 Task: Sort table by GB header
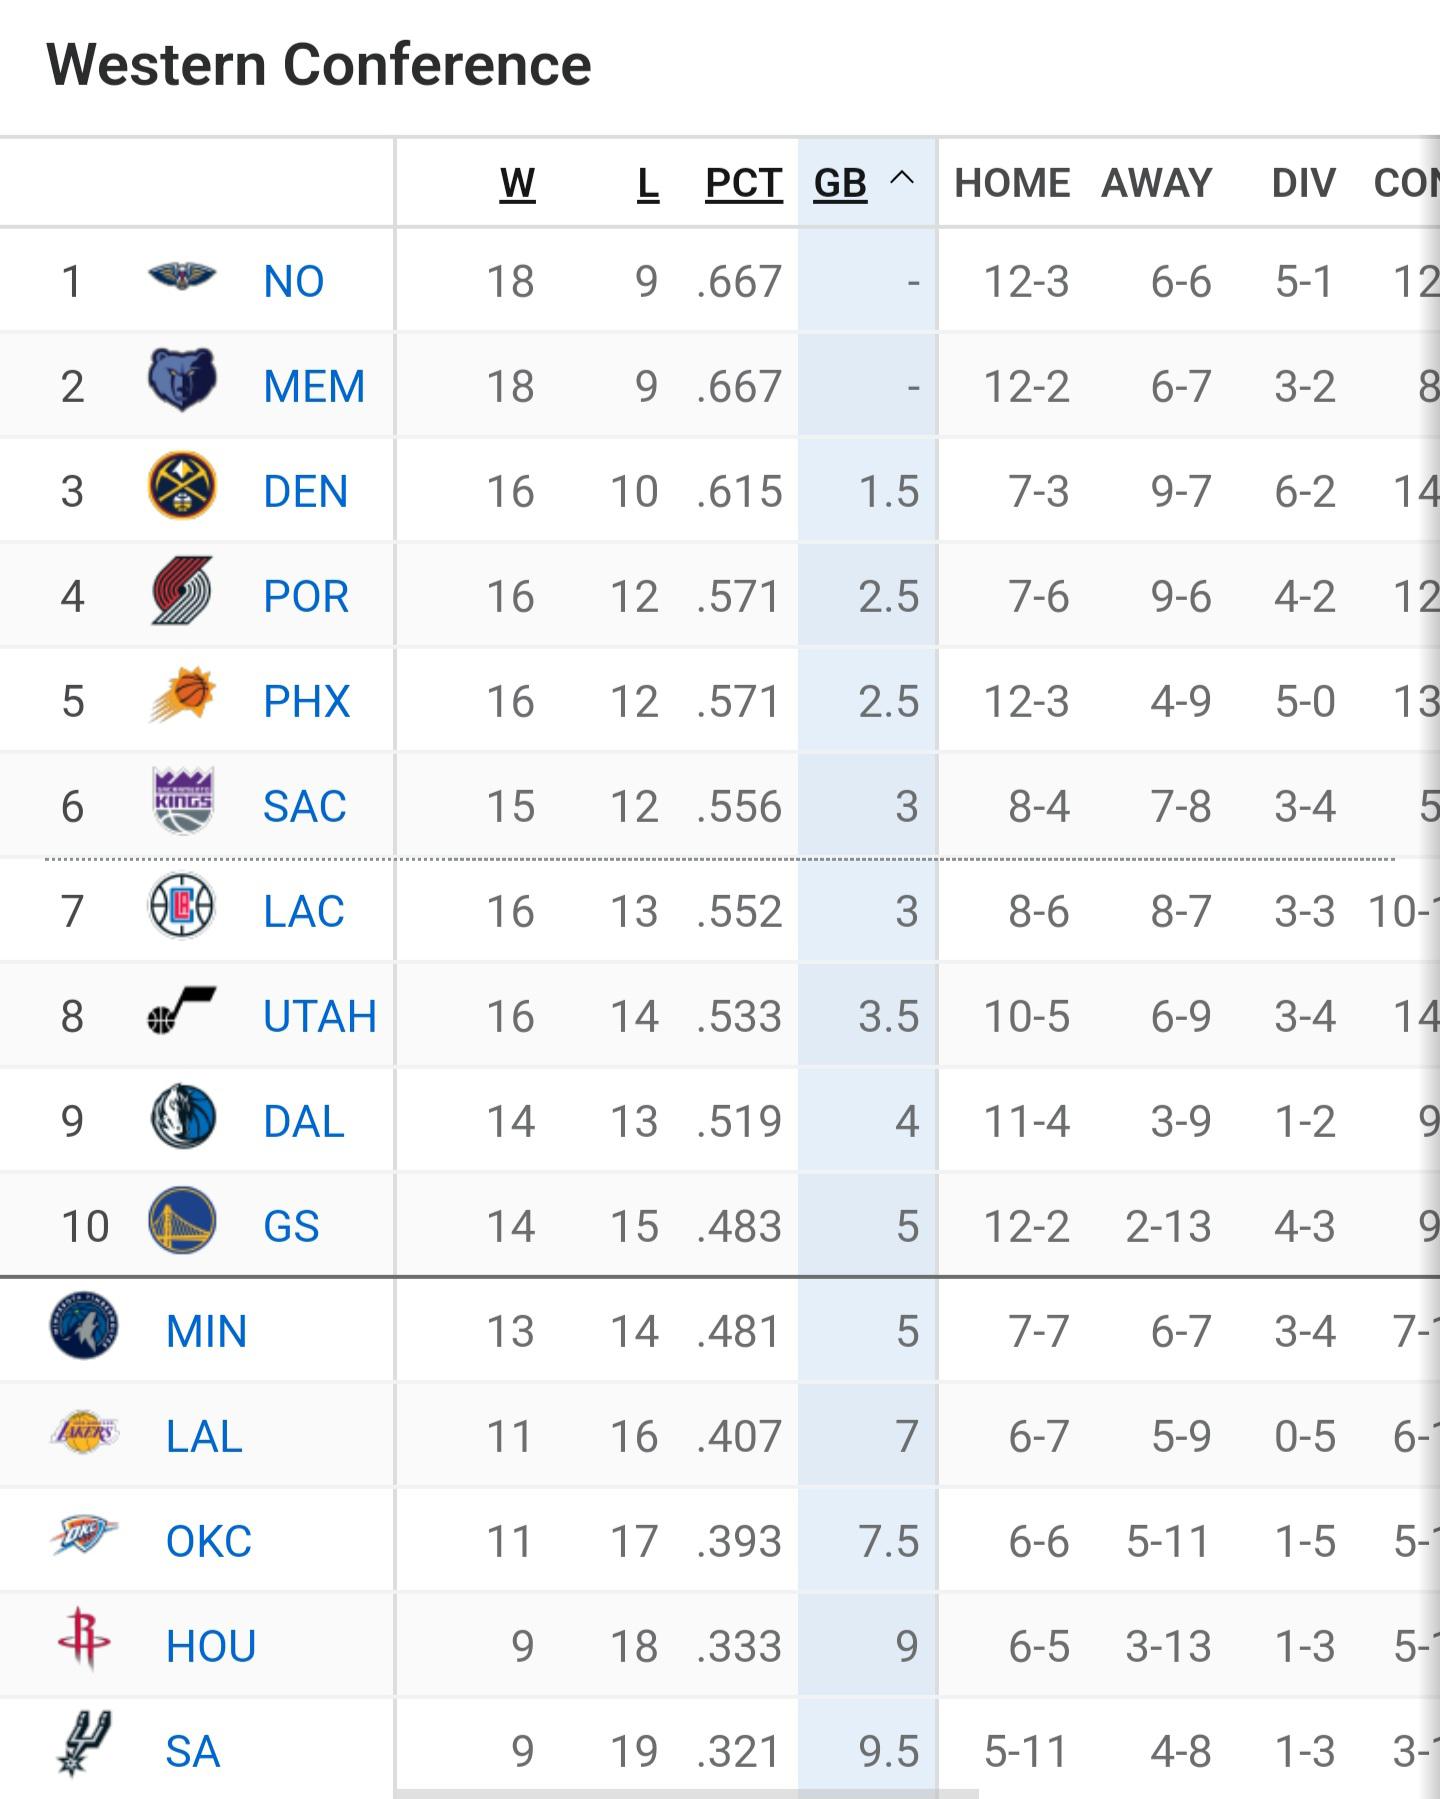tap(840, 184)
